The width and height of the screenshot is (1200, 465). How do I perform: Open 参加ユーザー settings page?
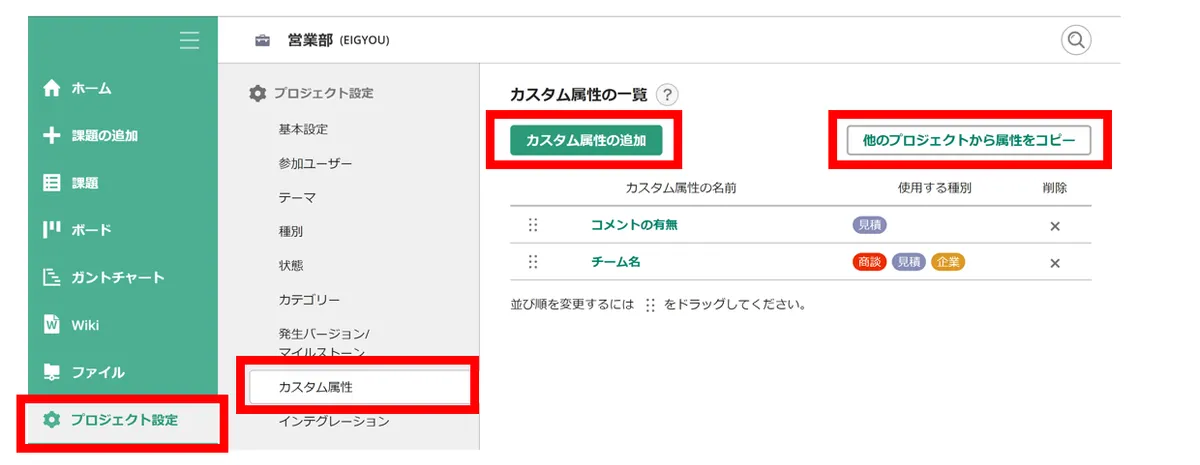click(x=315, y=163)
